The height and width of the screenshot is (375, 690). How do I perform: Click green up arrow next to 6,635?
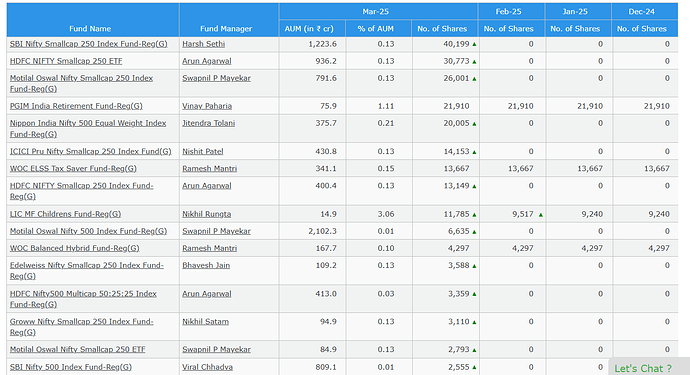point(474,232)
